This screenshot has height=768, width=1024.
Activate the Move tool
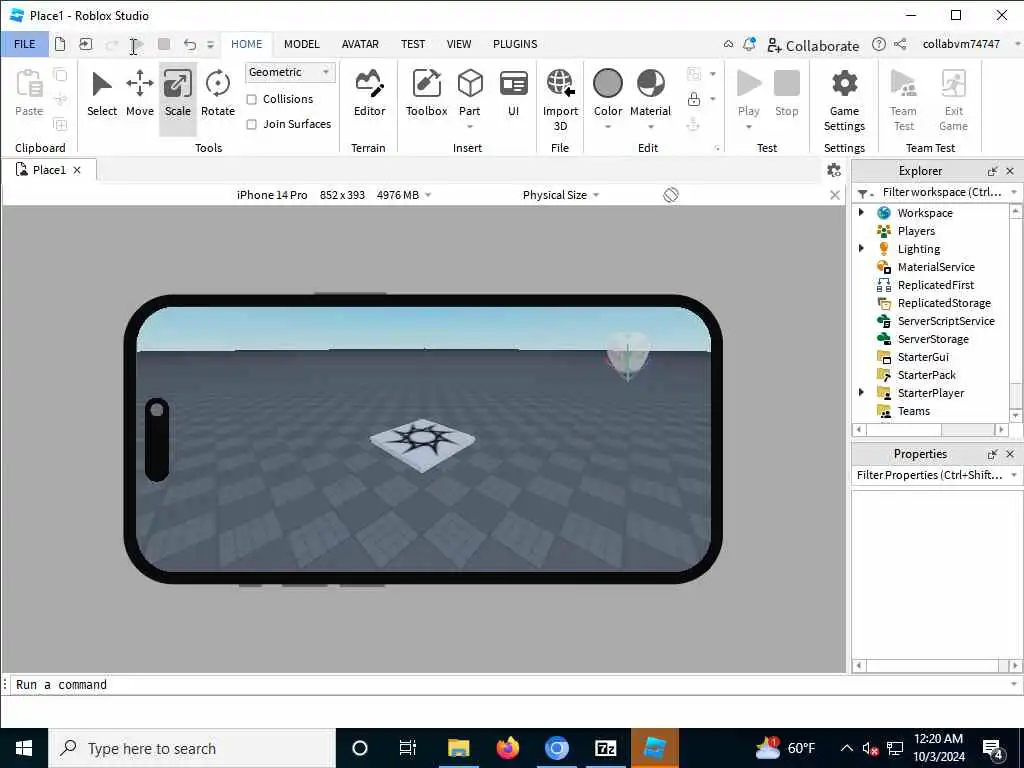click(x=140, y=94)
